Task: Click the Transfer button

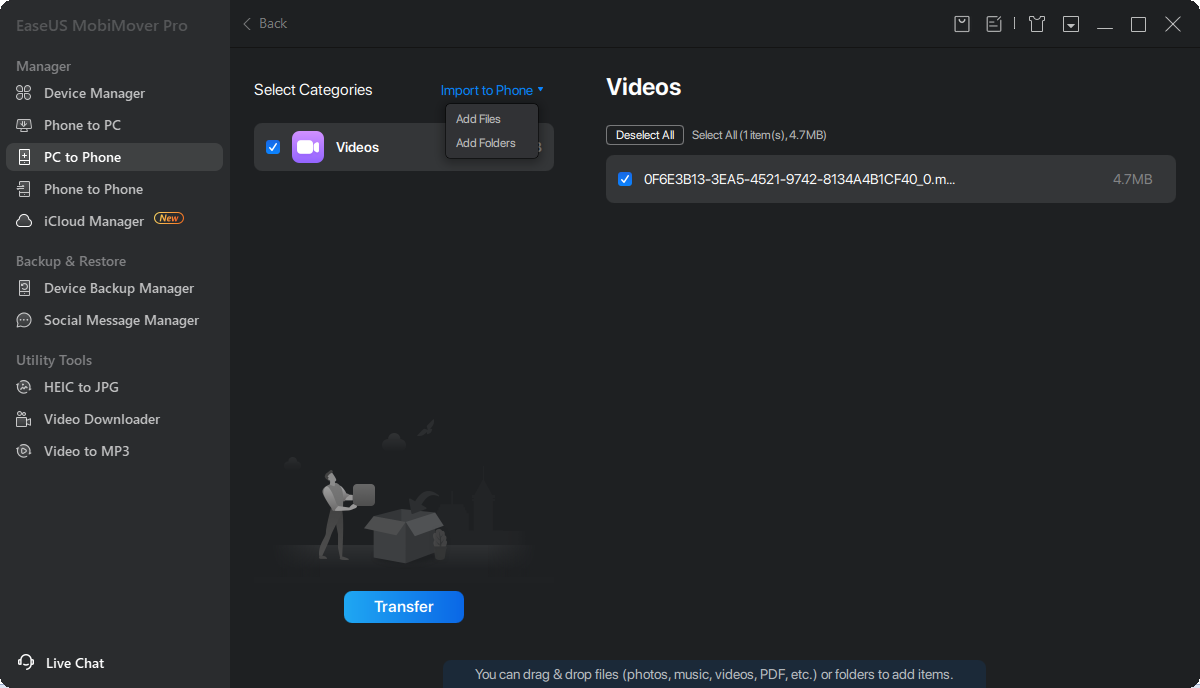Action: click(x=404, y=607)
